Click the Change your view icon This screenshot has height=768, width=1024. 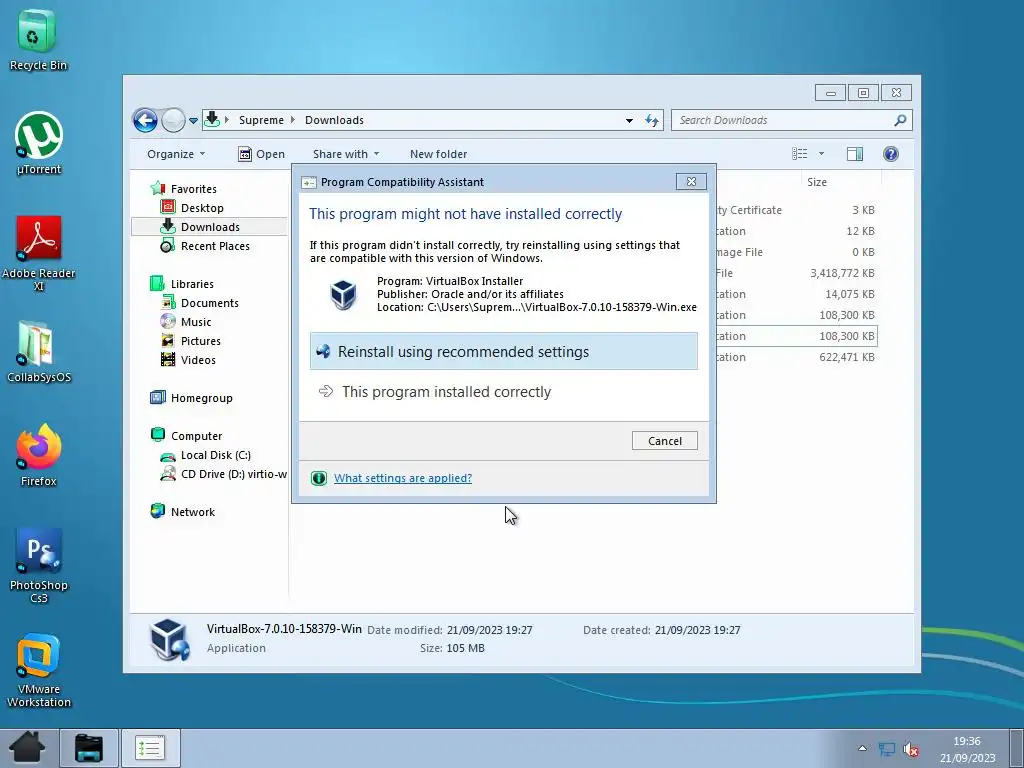(799, 153)
